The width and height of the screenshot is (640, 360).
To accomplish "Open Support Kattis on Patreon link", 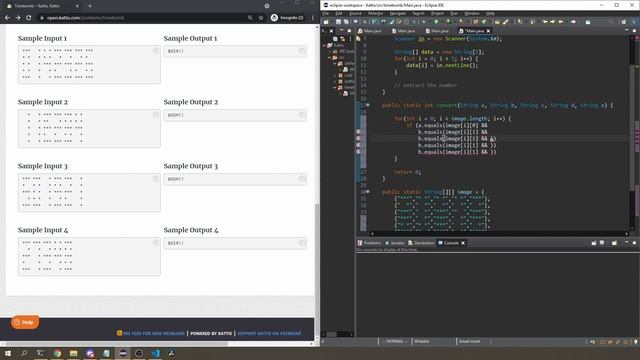I will (x=269, y=333).
